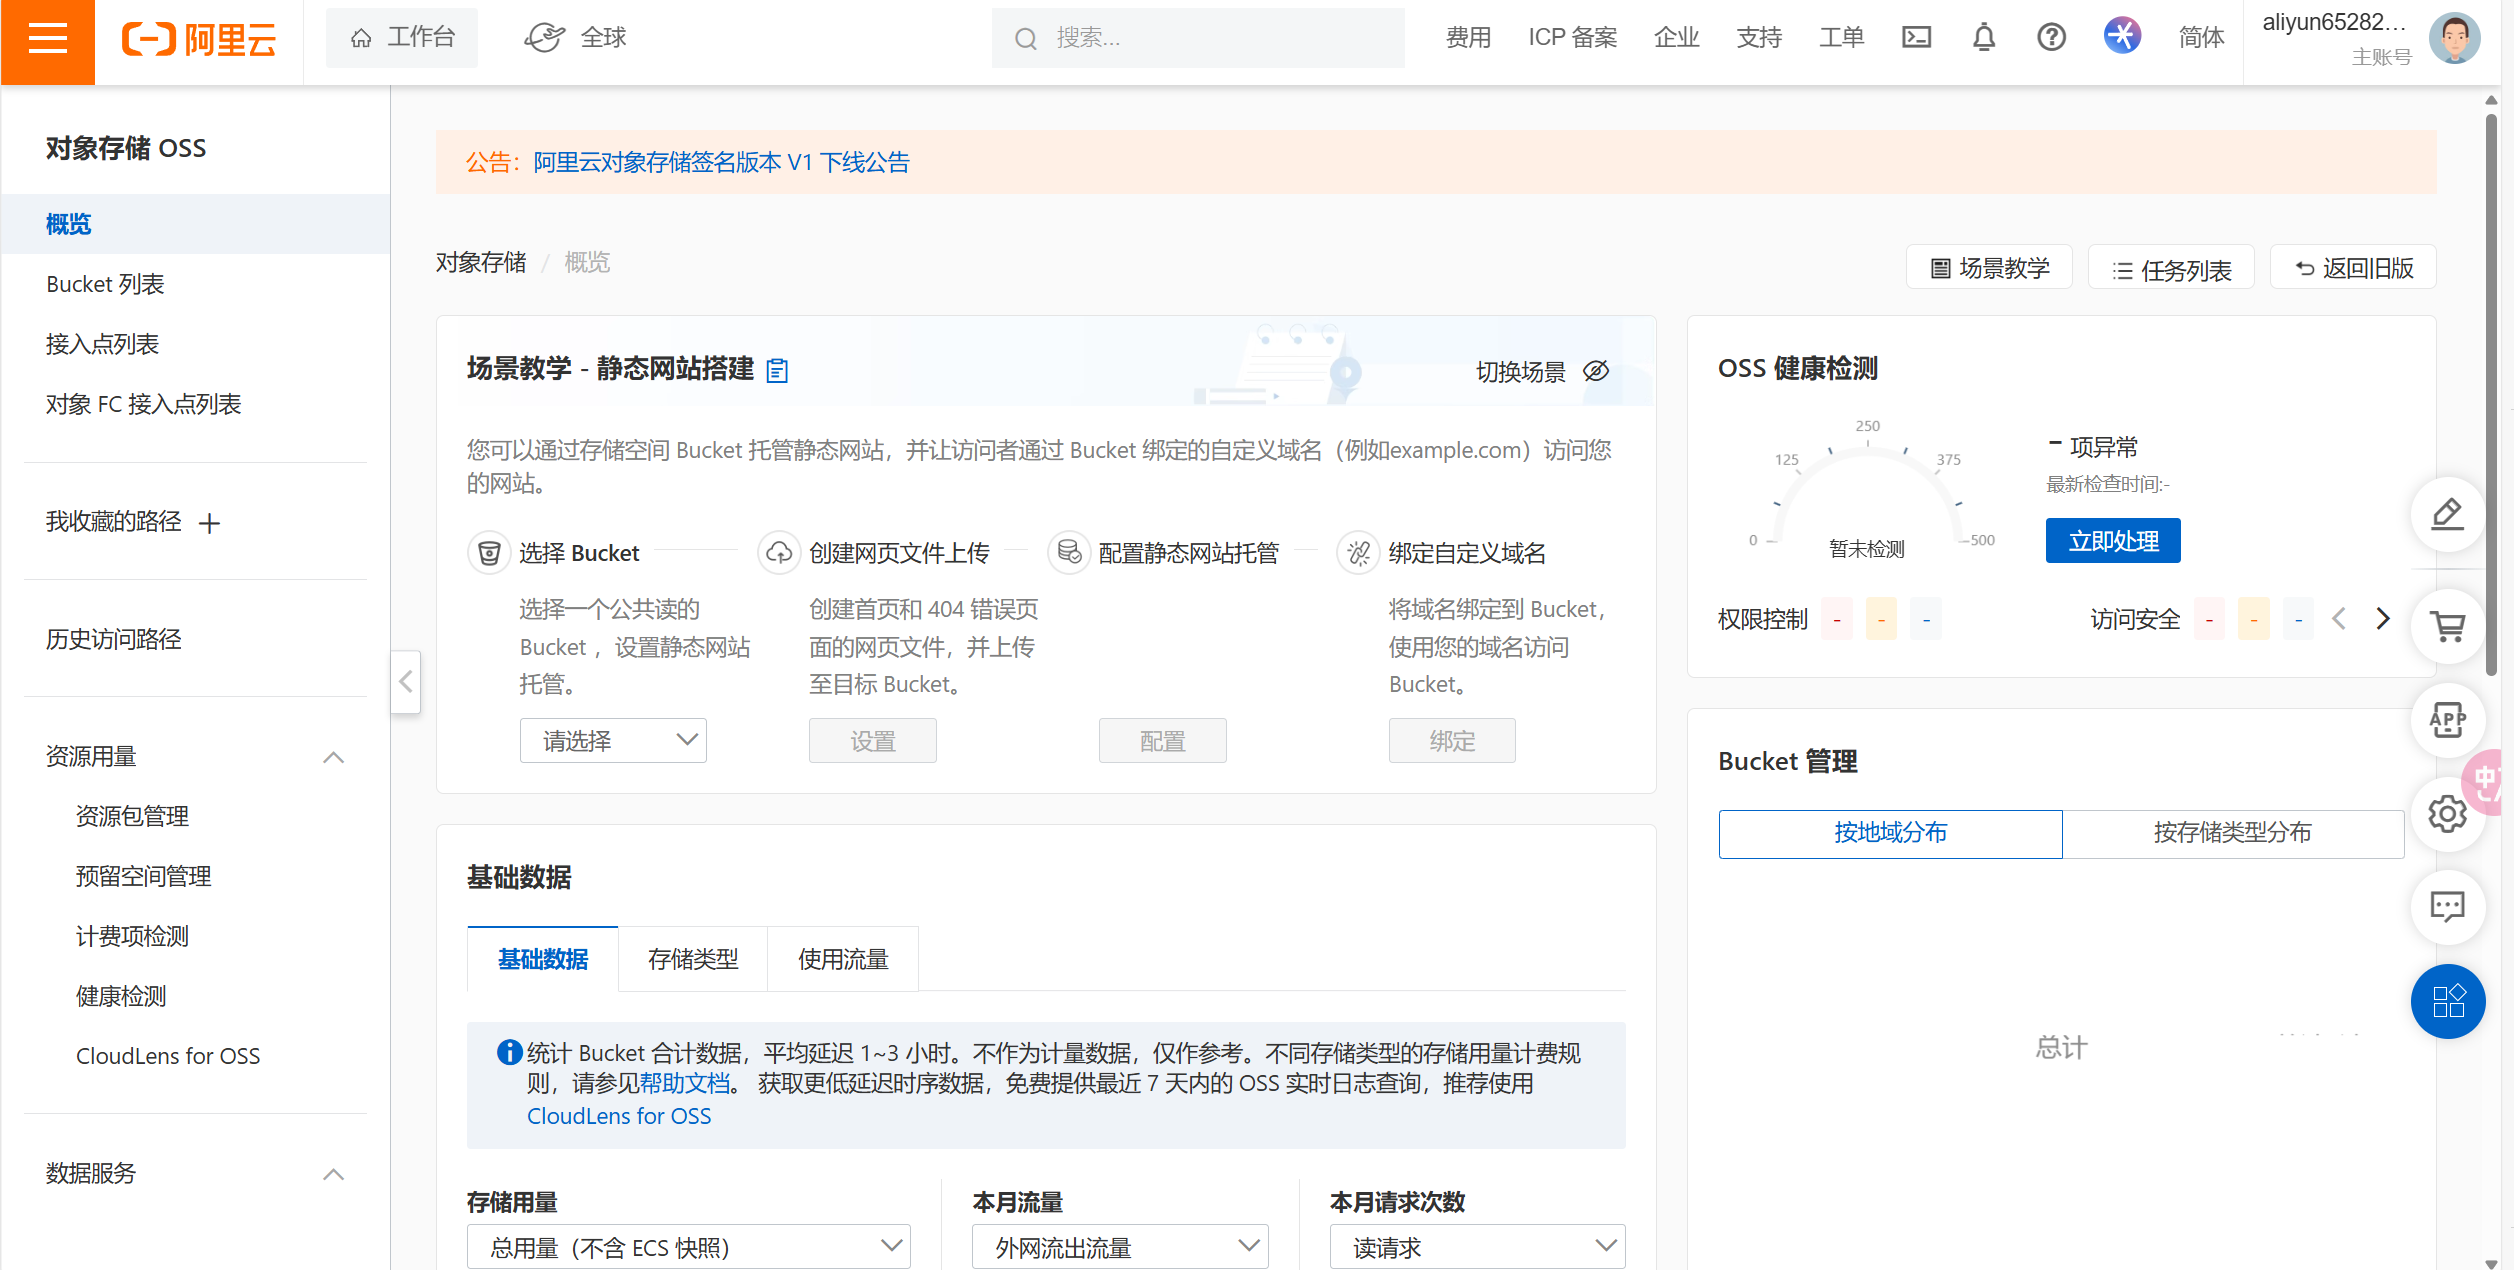Go to previous health check item arrow
The image size is (2514, 1270).
point(2339,619)
